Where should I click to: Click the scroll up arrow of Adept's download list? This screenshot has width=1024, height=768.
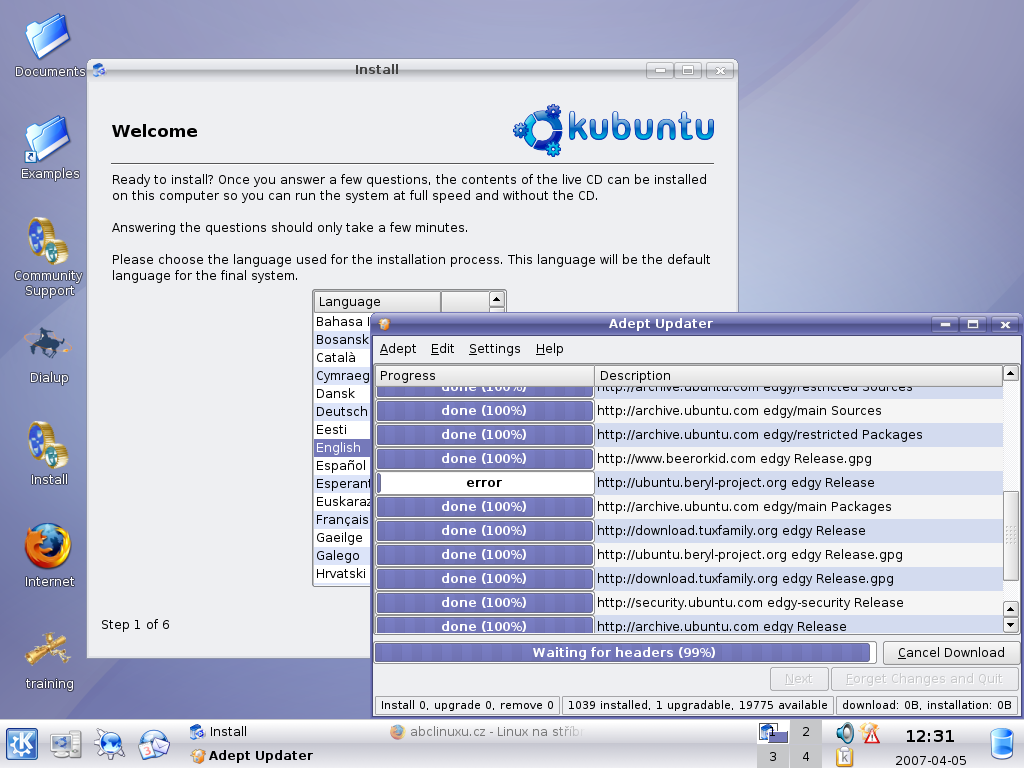pos(1010,374)
